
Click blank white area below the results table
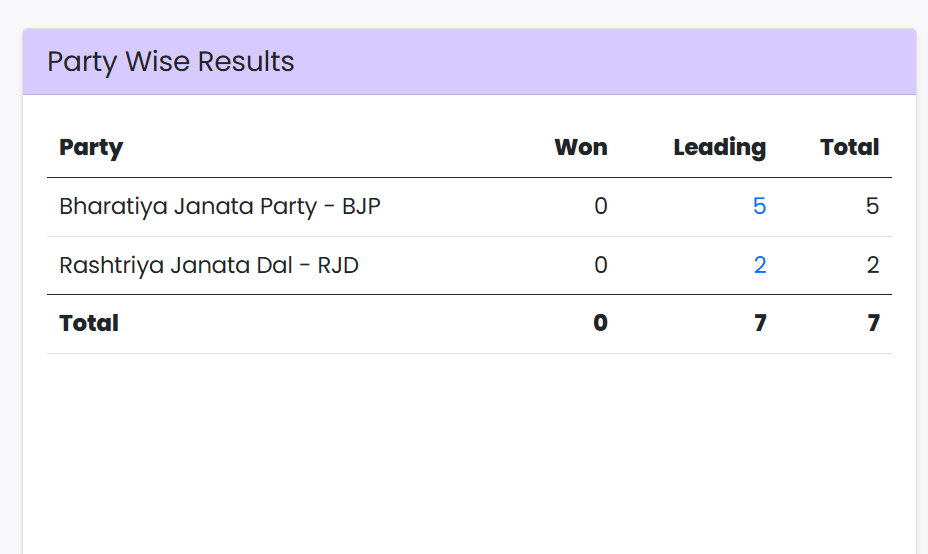(468, 450)
